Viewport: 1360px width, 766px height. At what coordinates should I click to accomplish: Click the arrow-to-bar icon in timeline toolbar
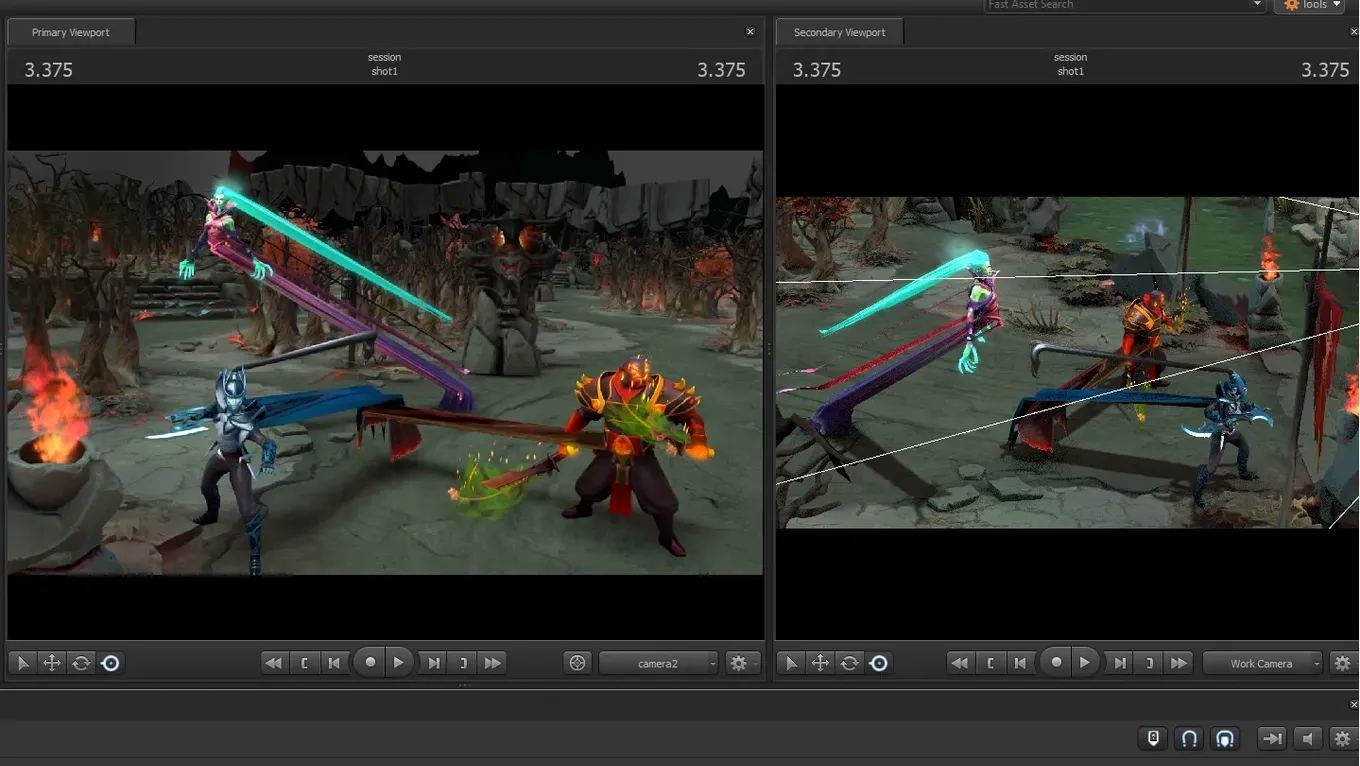pos(1272,739)
